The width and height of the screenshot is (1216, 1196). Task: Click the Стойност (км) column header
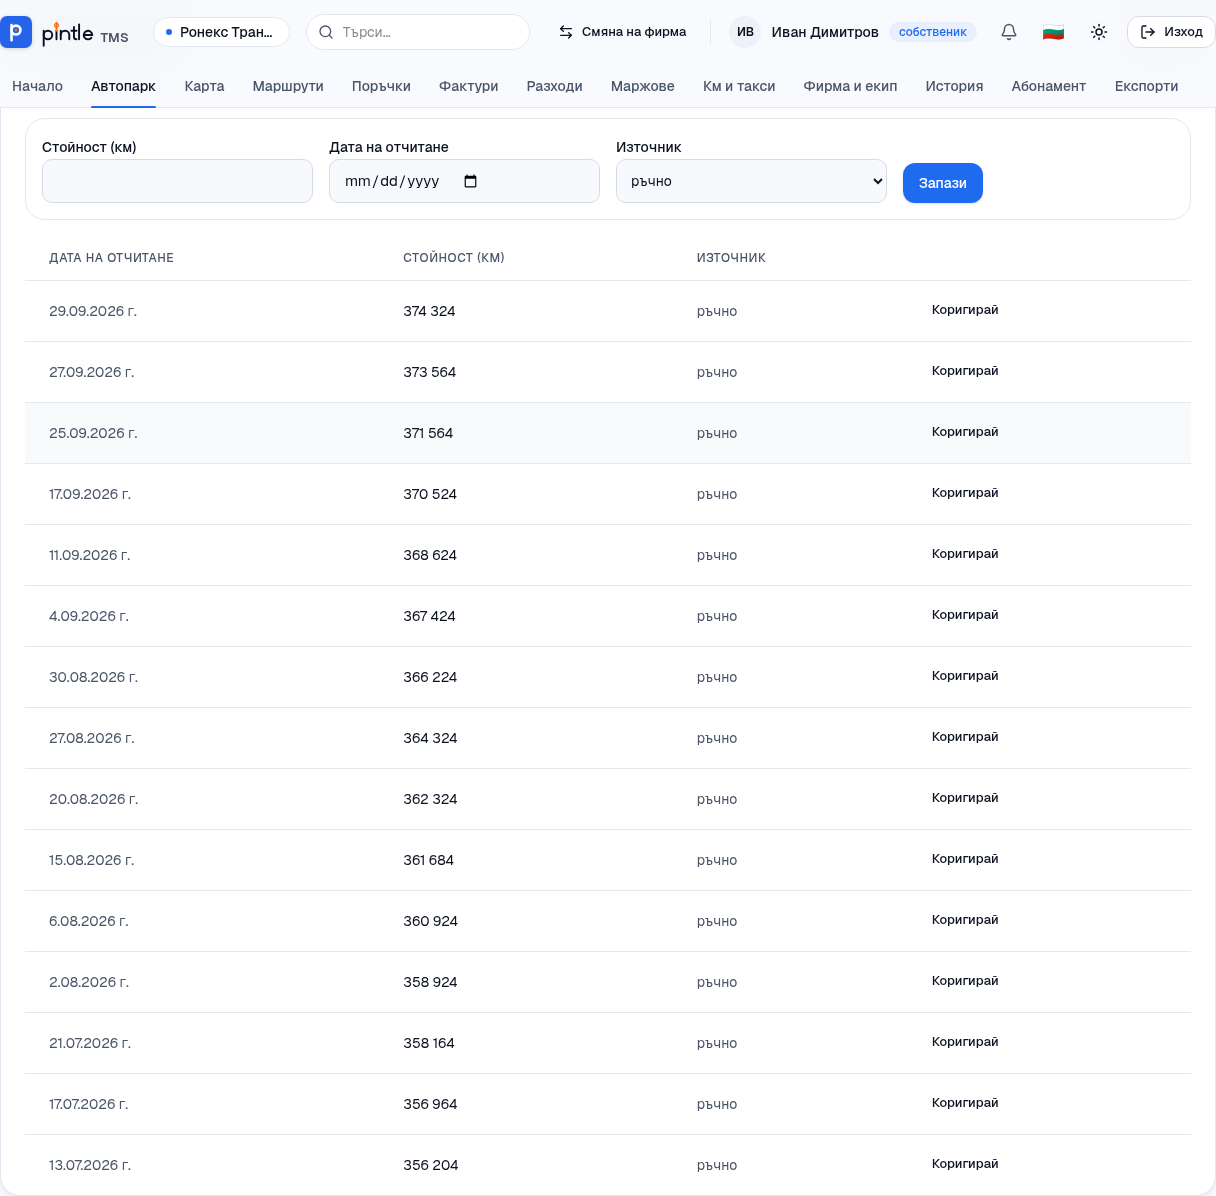(454, 258)
